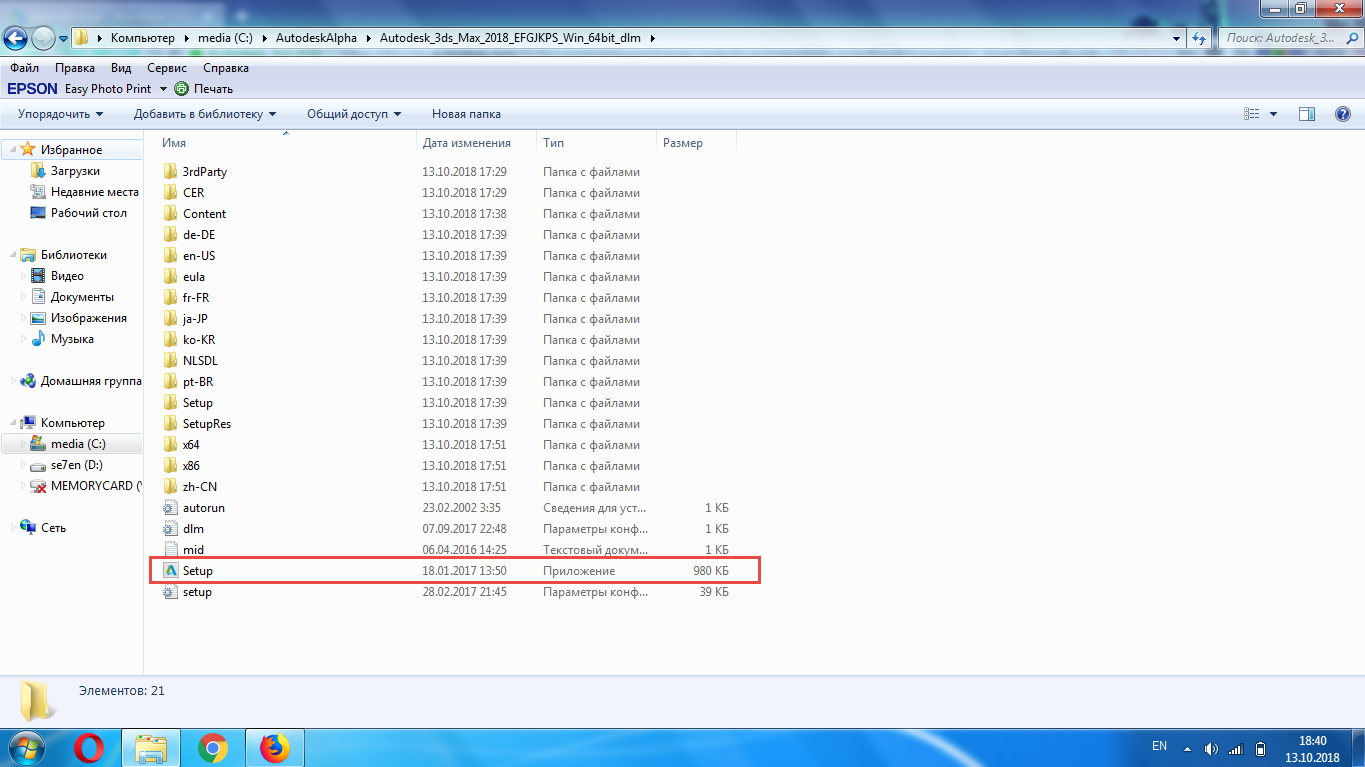Image resolution: width=1365 pixels, height=767 pixels.
Task: Click the forward navigation arrow button
Action: (x=43, y=39)
